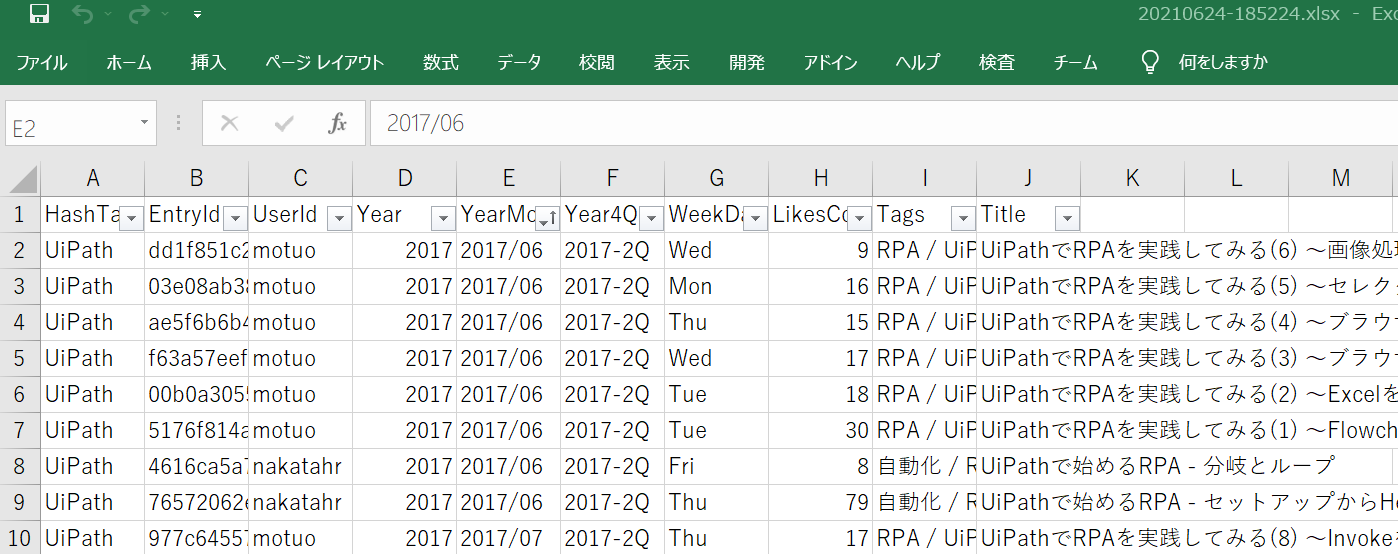Viewport: 1398px width, 554px height.
Task: Save the workbook with the floppy icon
Action: pos(39,14)
